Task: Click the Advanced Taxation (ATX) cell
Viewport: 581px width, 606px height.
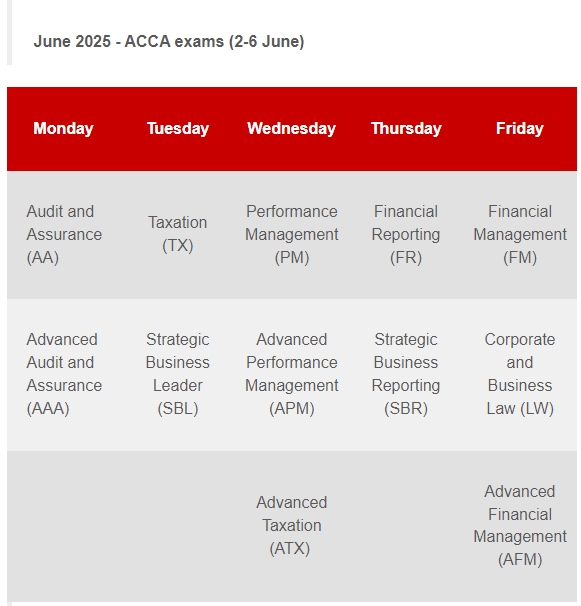Action: tap(292, 525)
